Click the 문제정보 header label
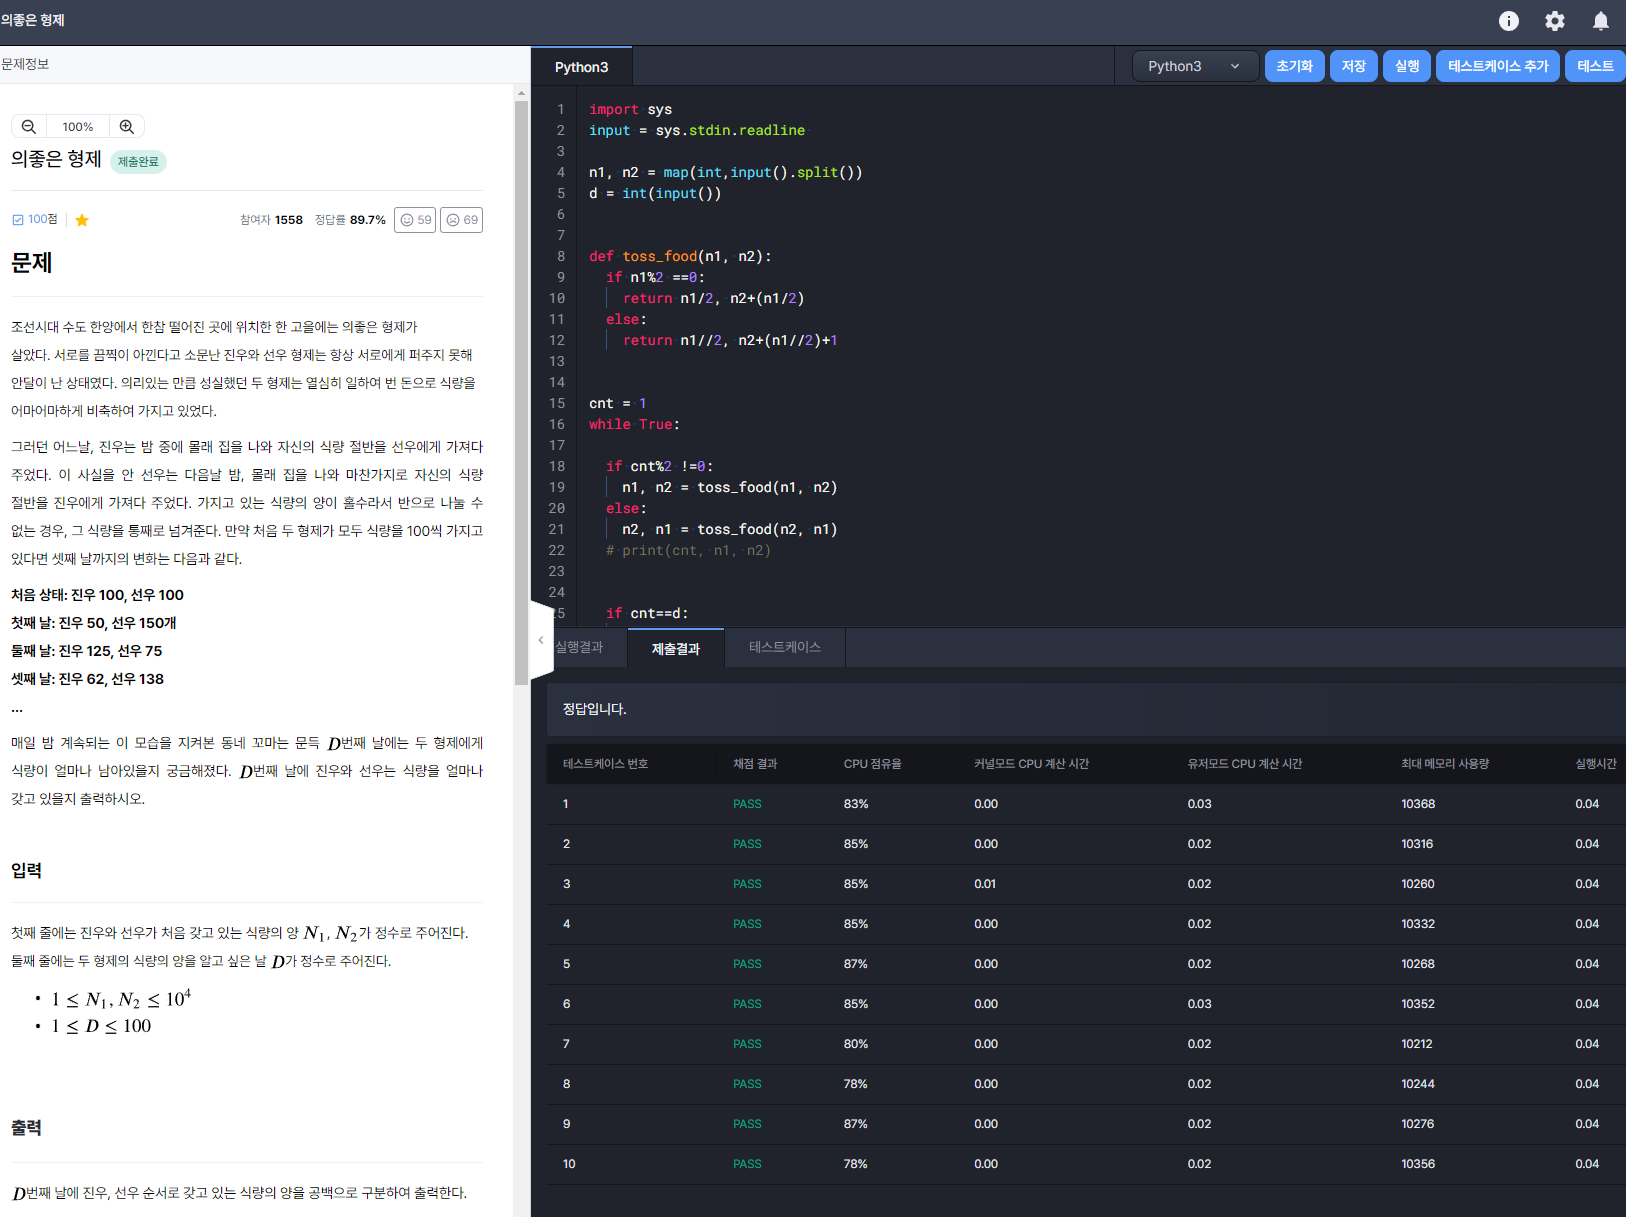This screenshot has height=1217, width=1626. [25, 64]
